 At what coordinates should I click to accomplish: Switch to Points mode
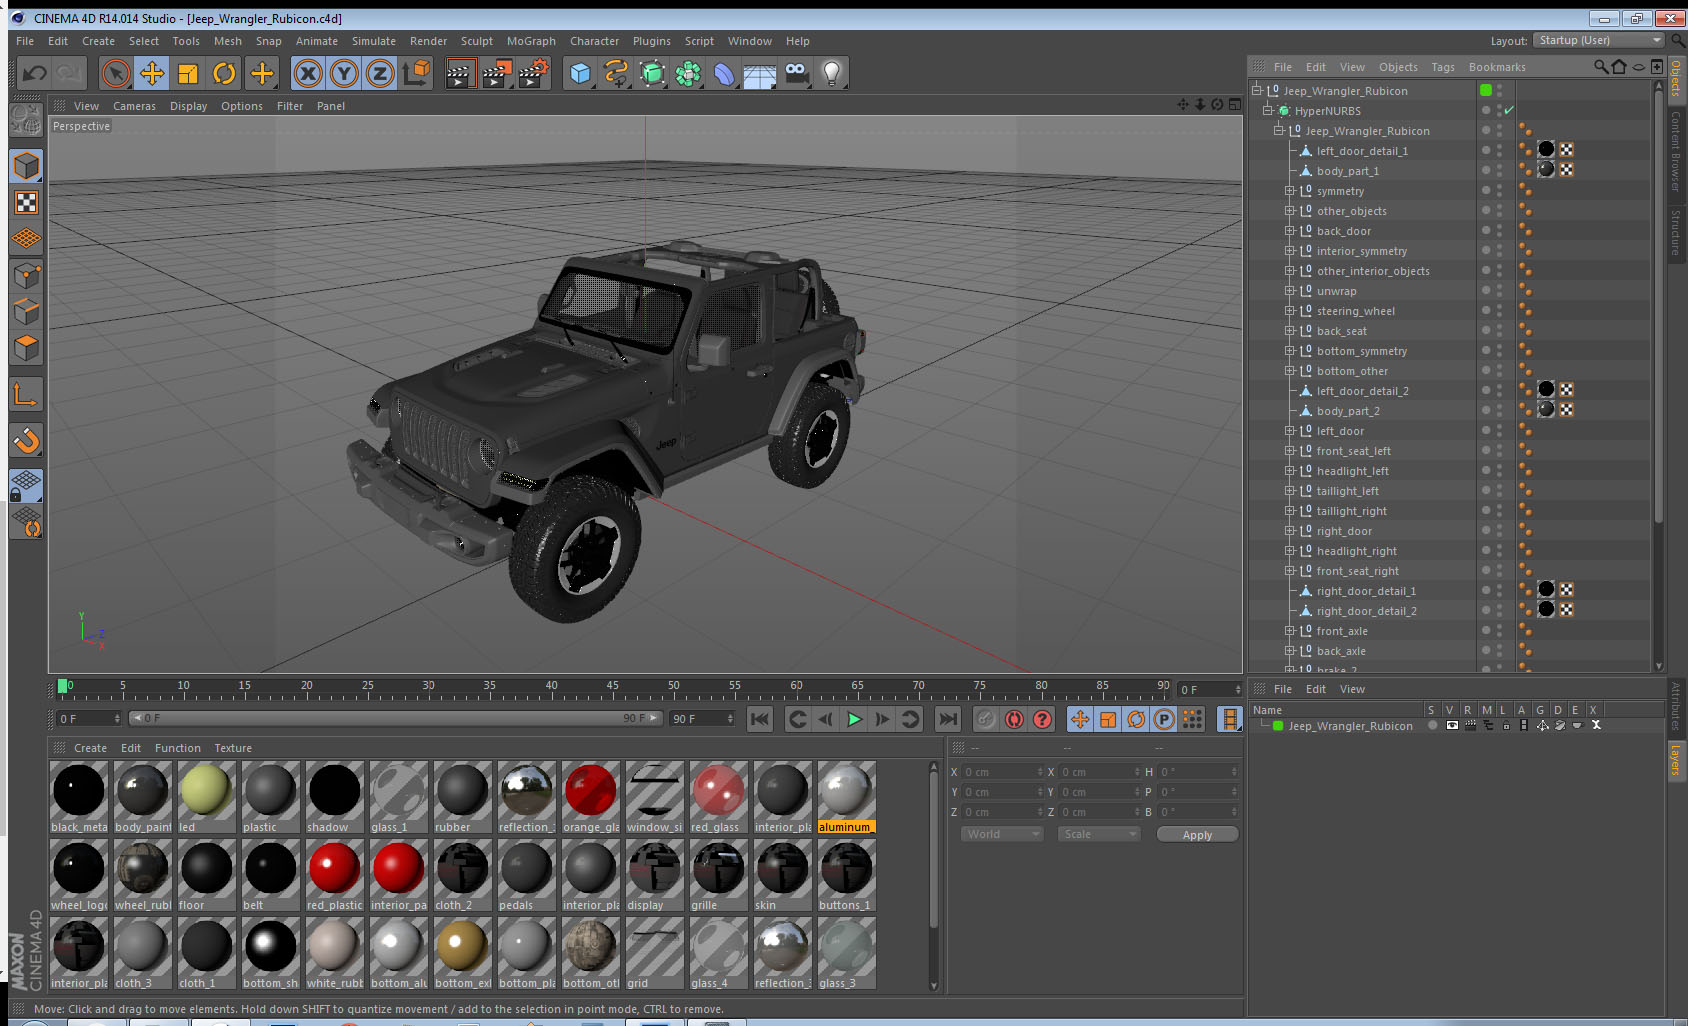[x=26, y=276]
